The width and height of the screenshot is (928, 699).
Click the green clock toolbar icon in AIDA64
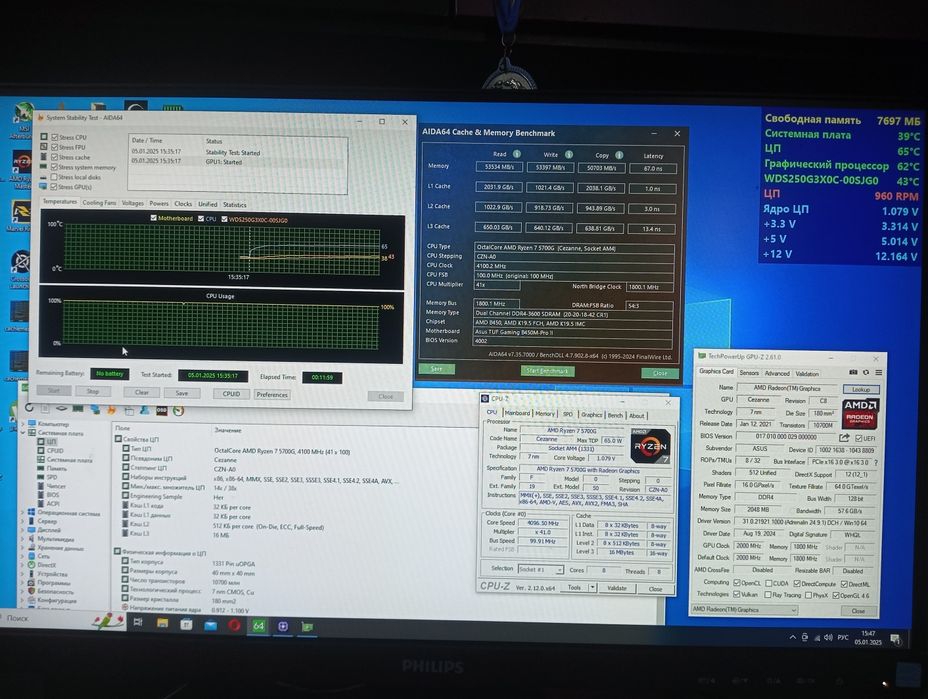178,410
